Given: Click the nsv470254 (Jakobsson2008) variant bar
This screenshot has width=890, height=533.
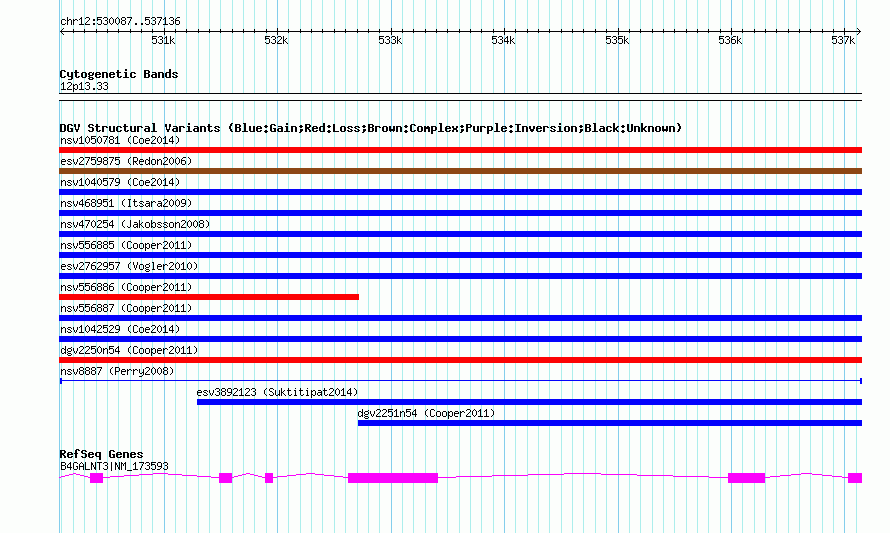Looking at the screenshot, I should [x=460, y=234].
